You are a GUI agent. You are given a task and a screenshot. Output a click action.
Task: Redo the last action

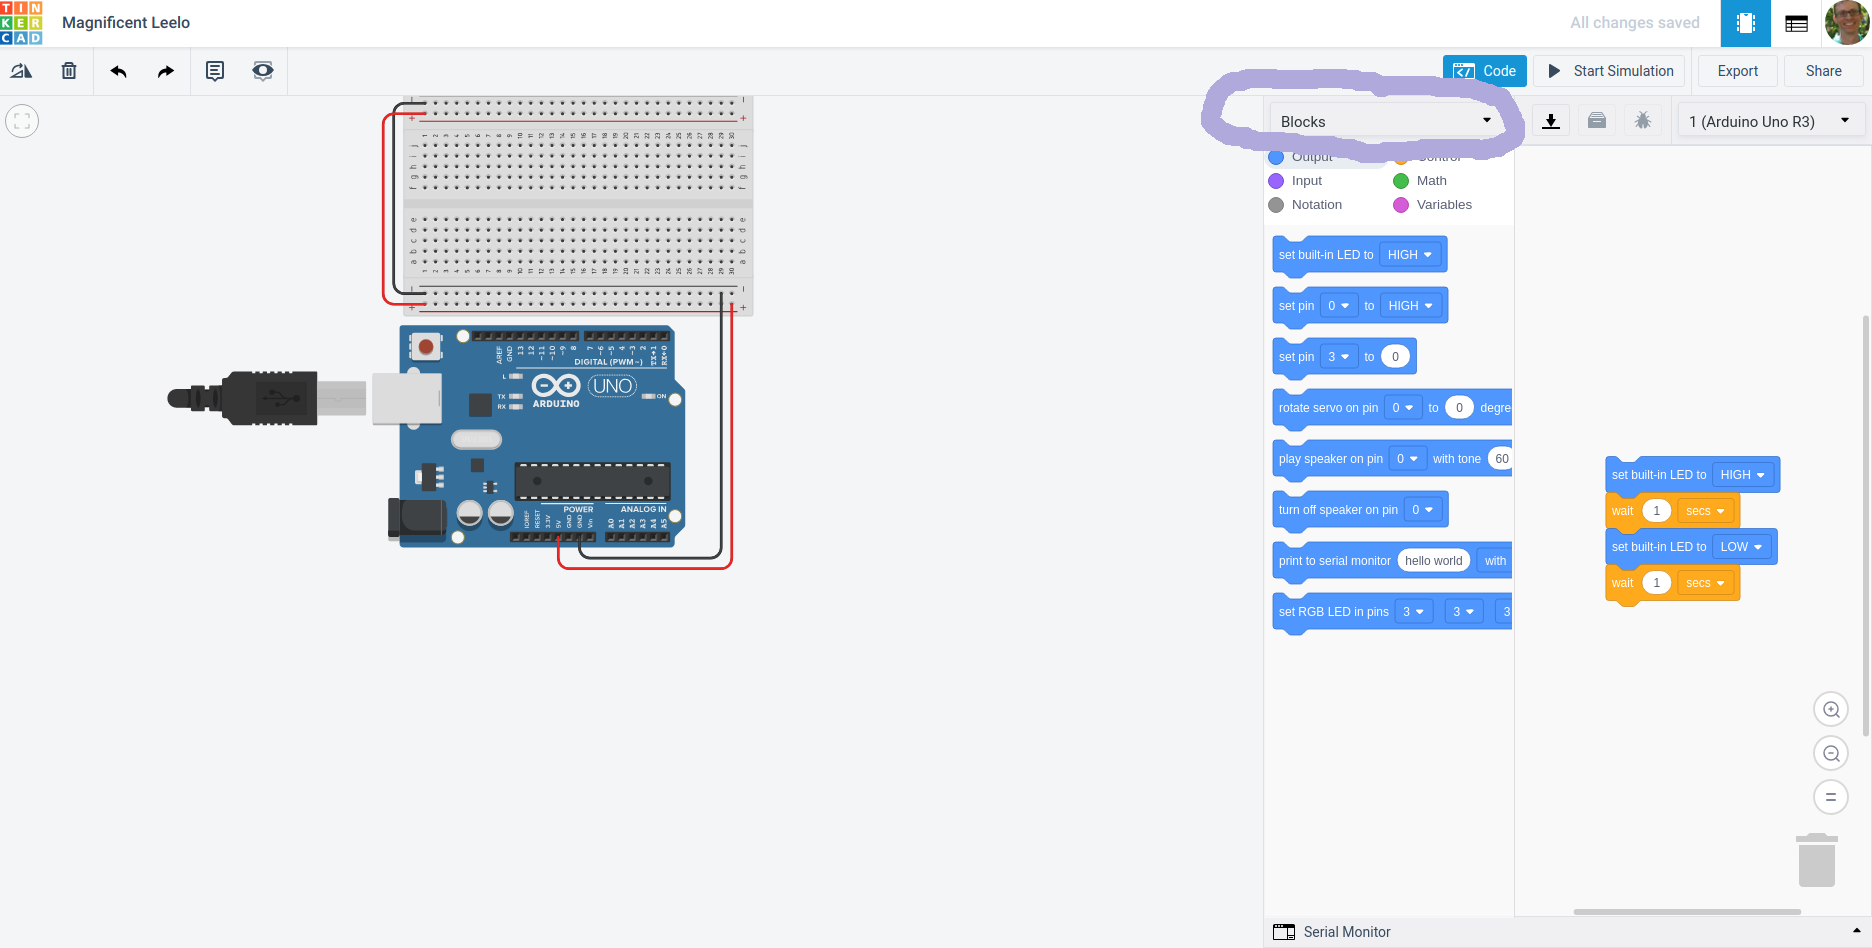(x=166, y=71)
